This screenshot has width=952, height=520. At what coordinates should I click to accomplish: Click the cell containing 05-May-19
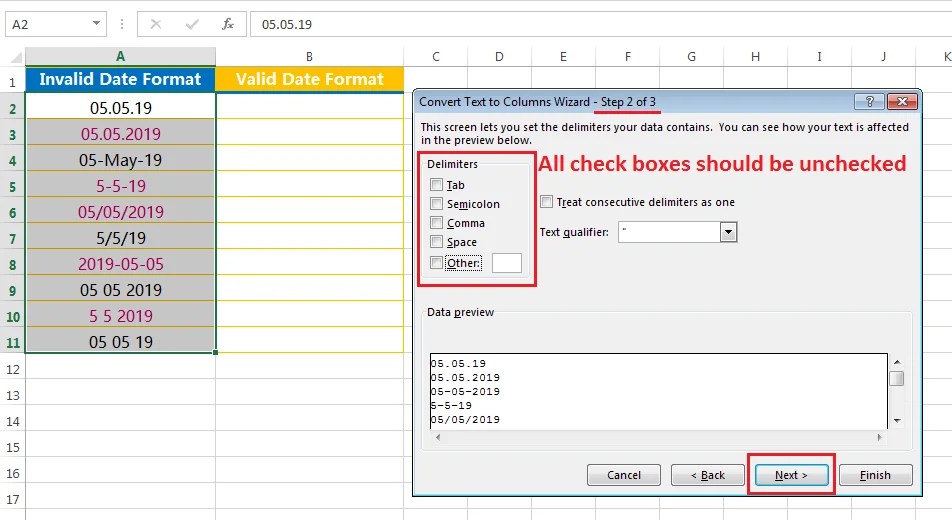click(120, 160)
